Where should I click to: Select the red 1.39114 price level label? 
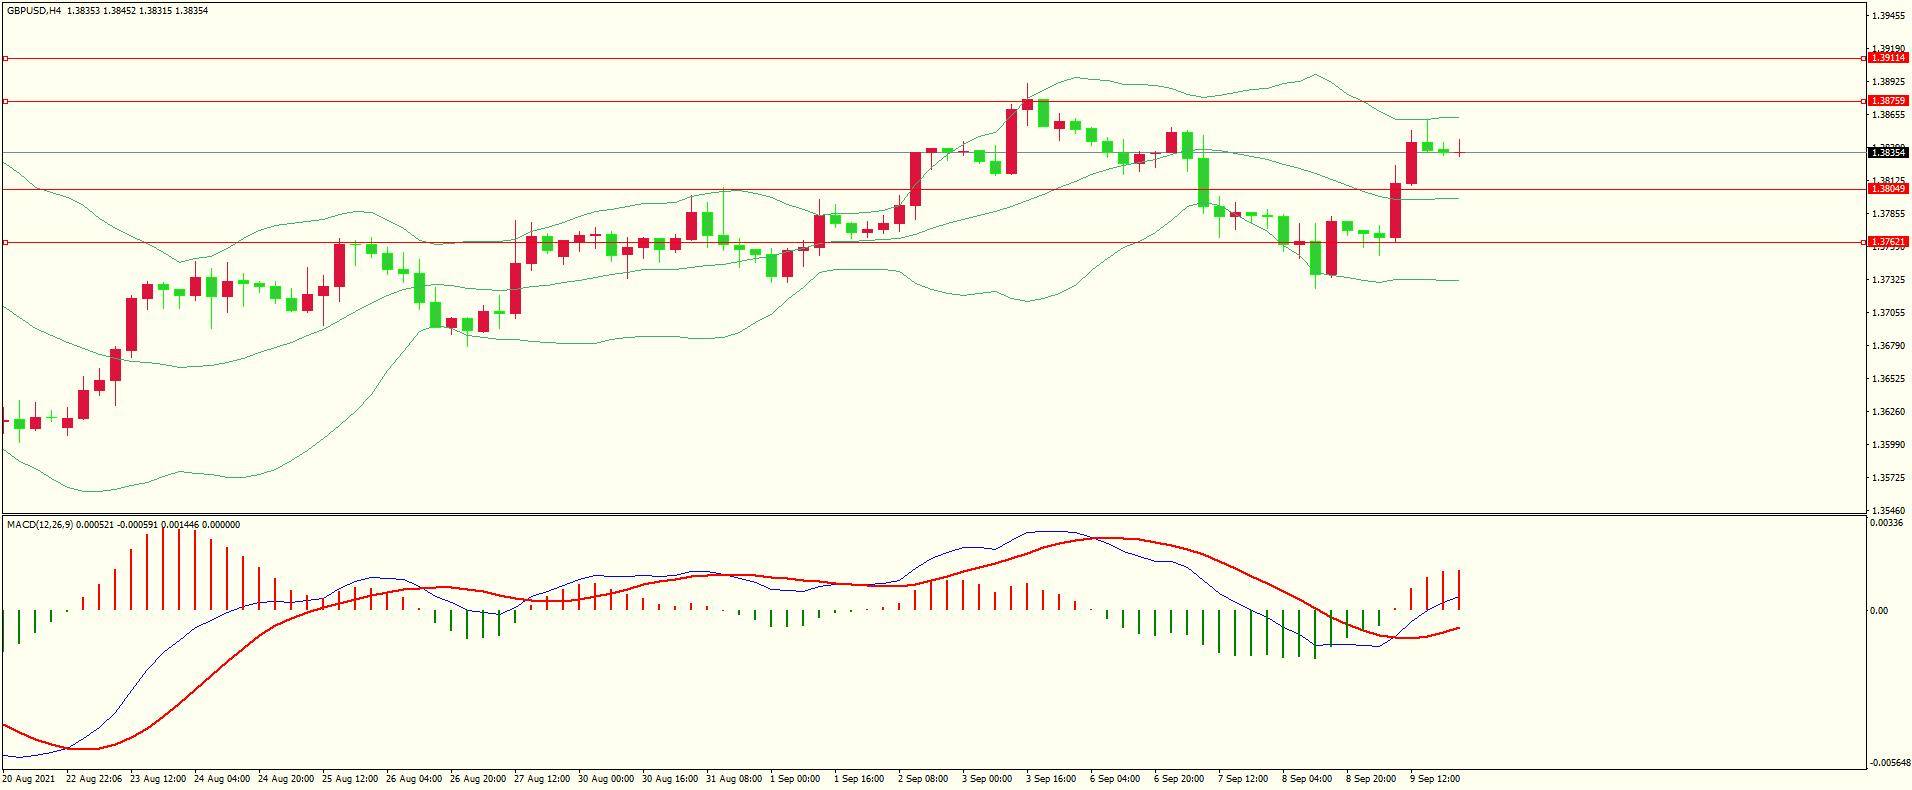pyautogui.click(x=1888, y=58)
